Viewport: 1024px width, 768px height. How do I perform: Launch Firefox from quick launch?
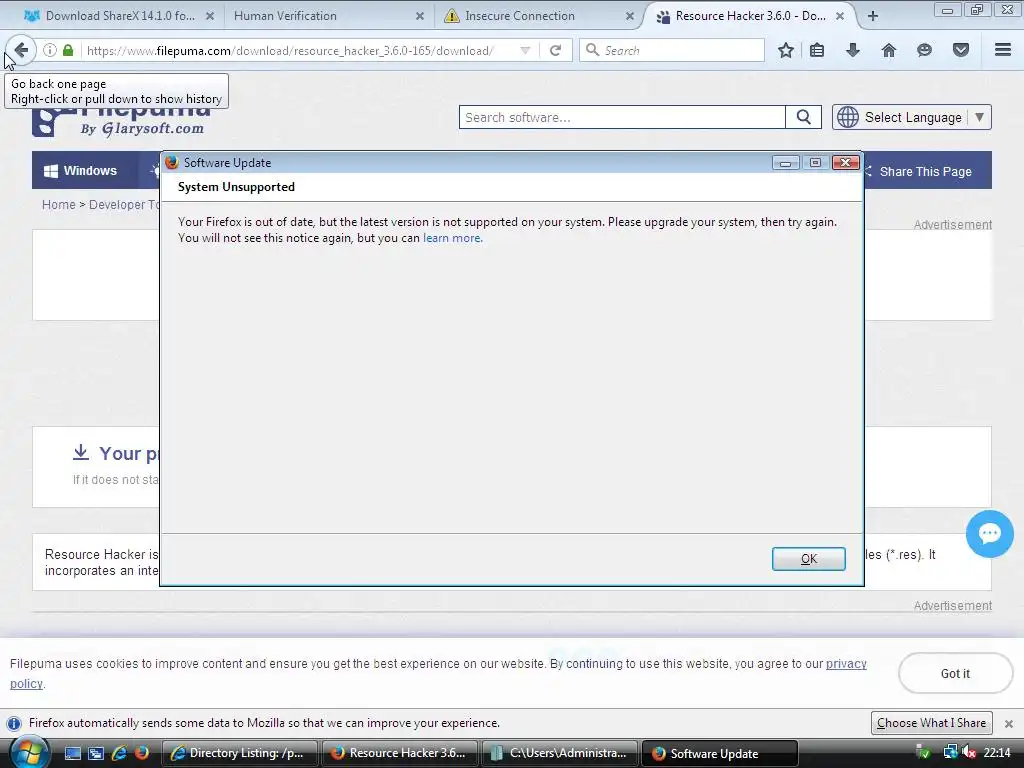pos(141,753)
